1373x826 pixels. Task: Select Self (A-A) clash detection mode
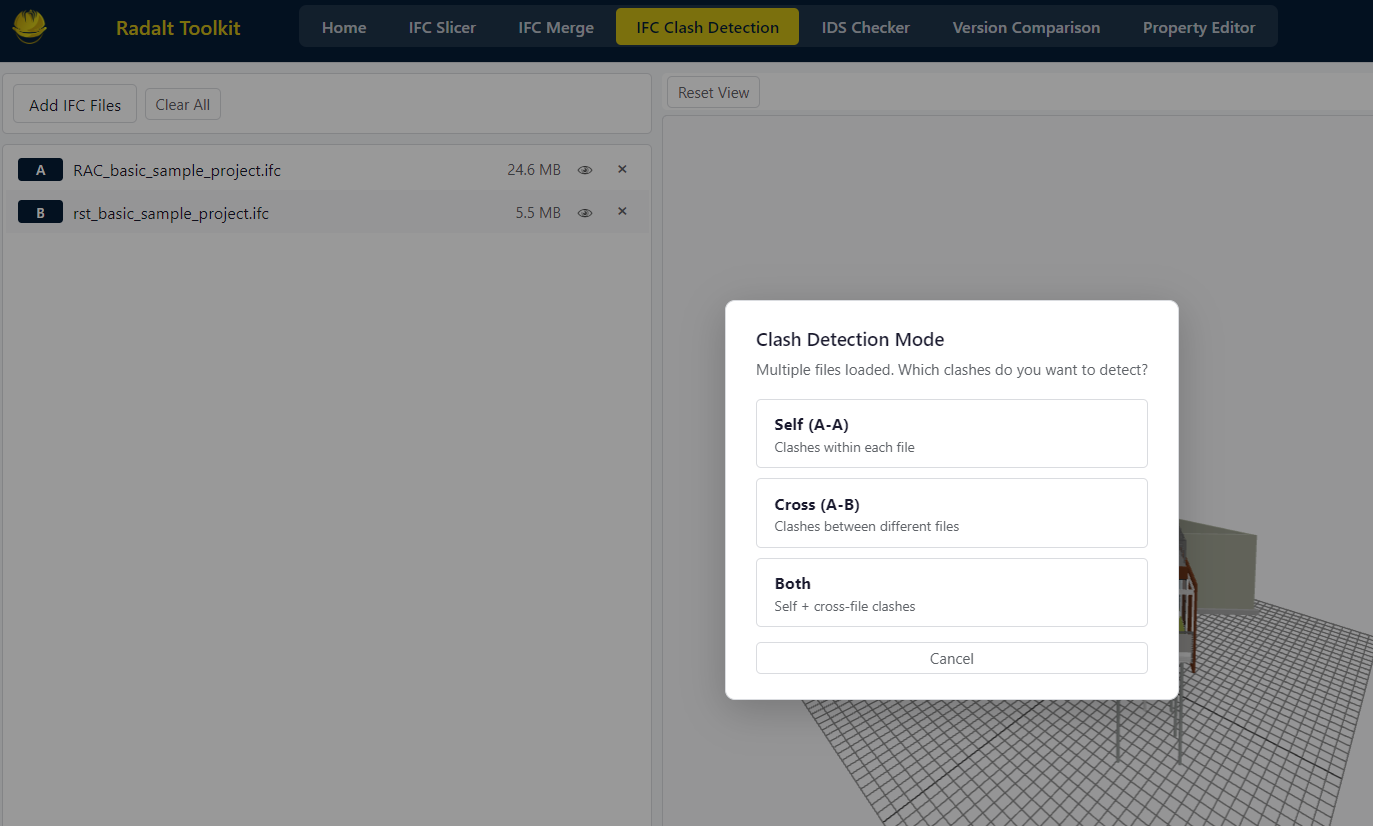point(951,433)
